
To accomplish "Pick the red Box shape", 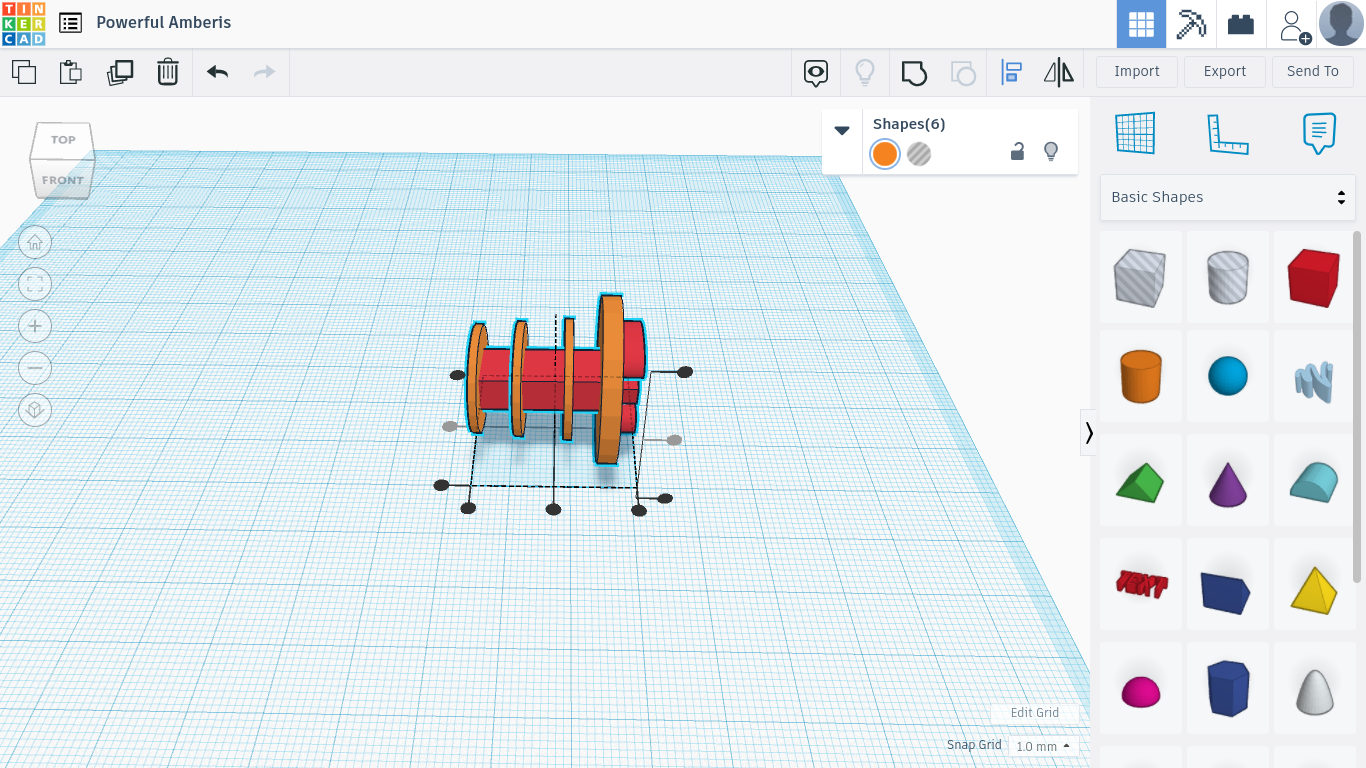I will (1314, 278).
